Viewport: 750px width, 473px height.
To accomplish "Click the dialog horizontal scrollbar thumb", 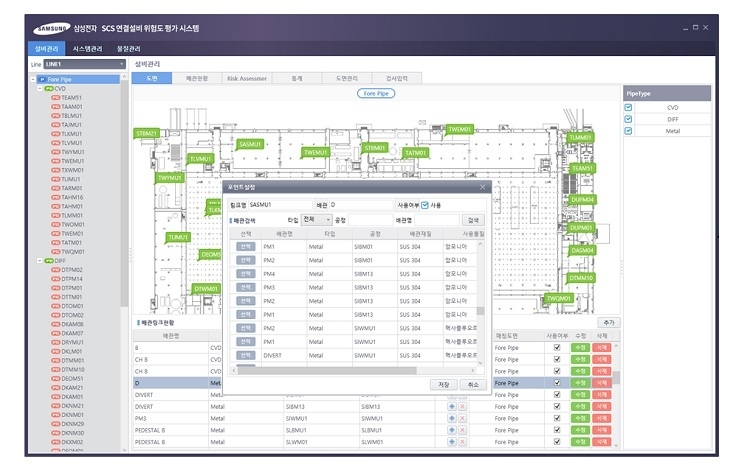I will tap(327, 370).
